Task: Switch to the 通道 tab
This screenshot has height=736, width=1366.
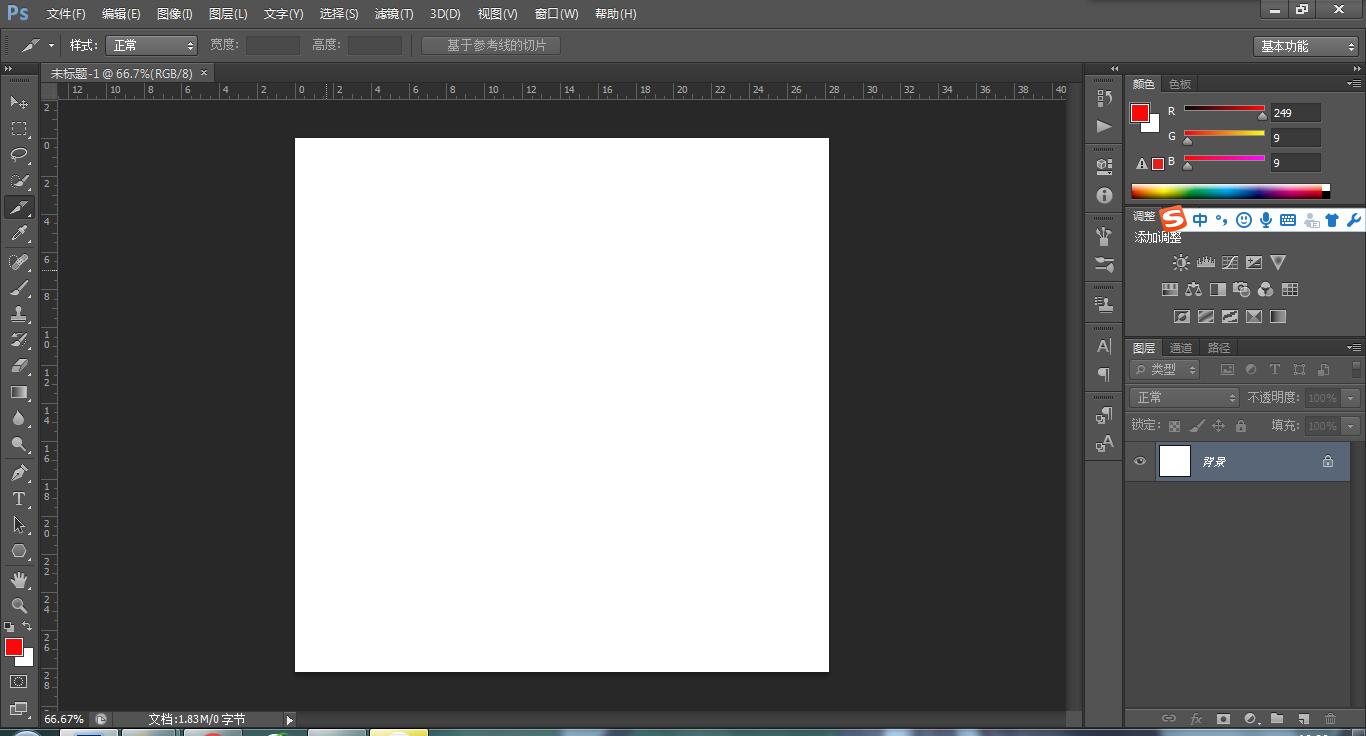Action: 1181,348
